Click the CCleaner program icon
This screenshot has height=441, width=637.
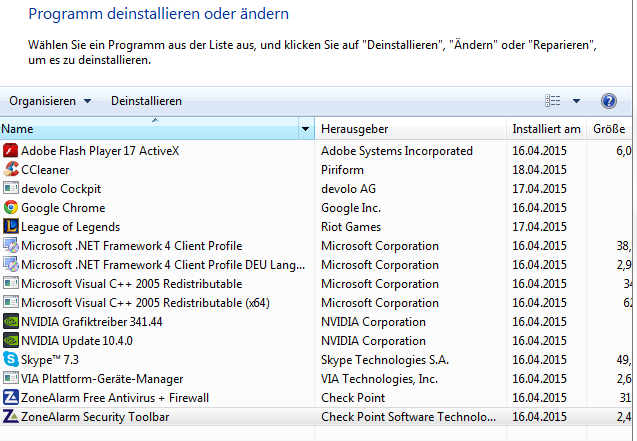(x=11, y=170)
